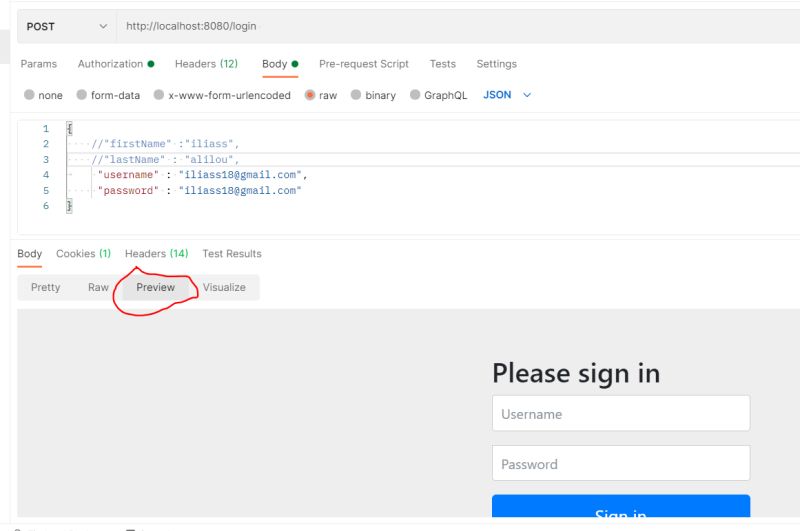Select the request Body tab

point(280,64)
